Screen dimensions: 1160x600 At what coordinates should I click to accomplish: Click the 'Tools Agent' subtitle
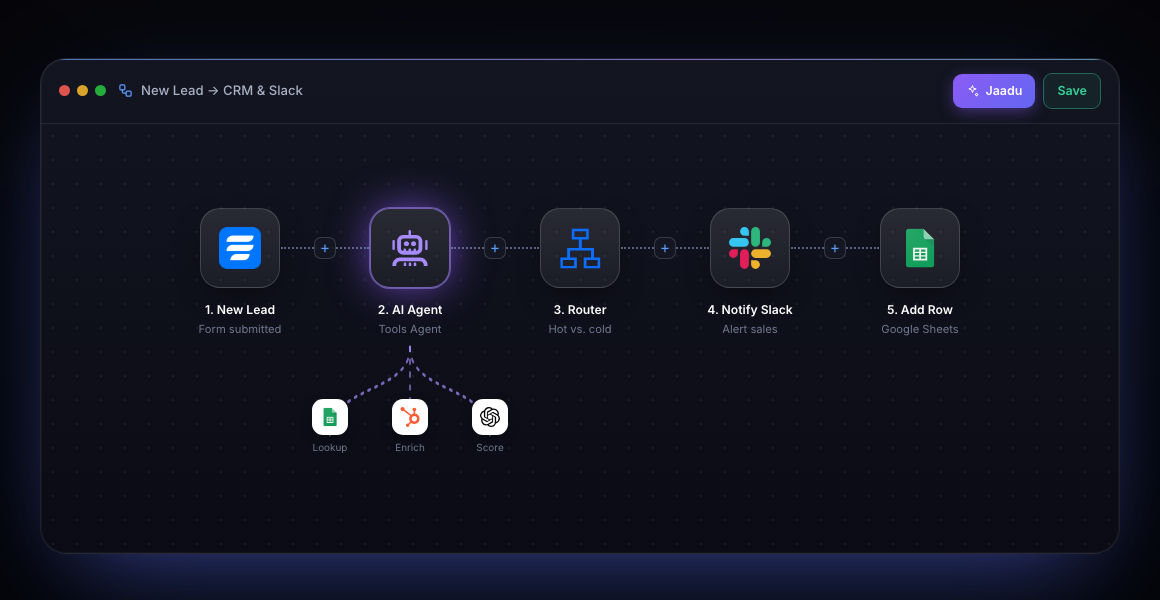pyautogui.click(x=410, y=329)
